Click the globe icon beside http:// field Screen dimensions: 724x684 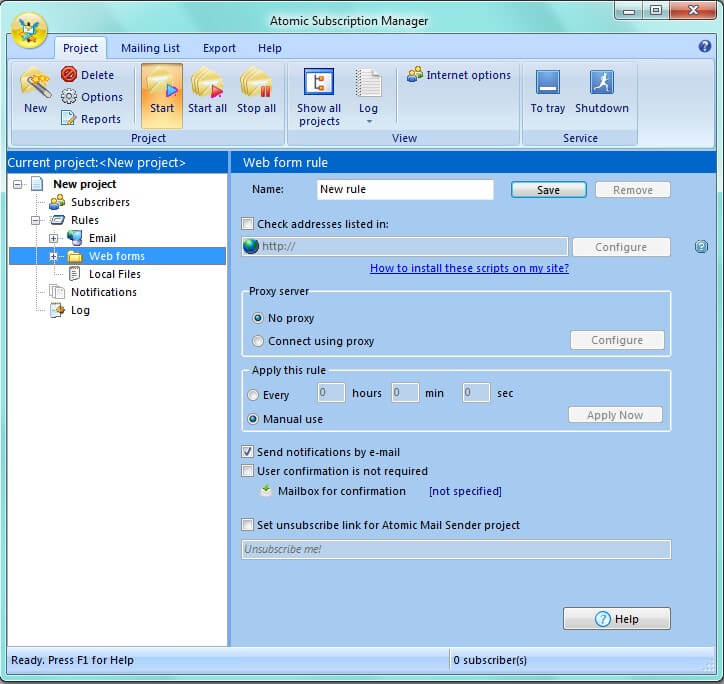pos(251,246)
